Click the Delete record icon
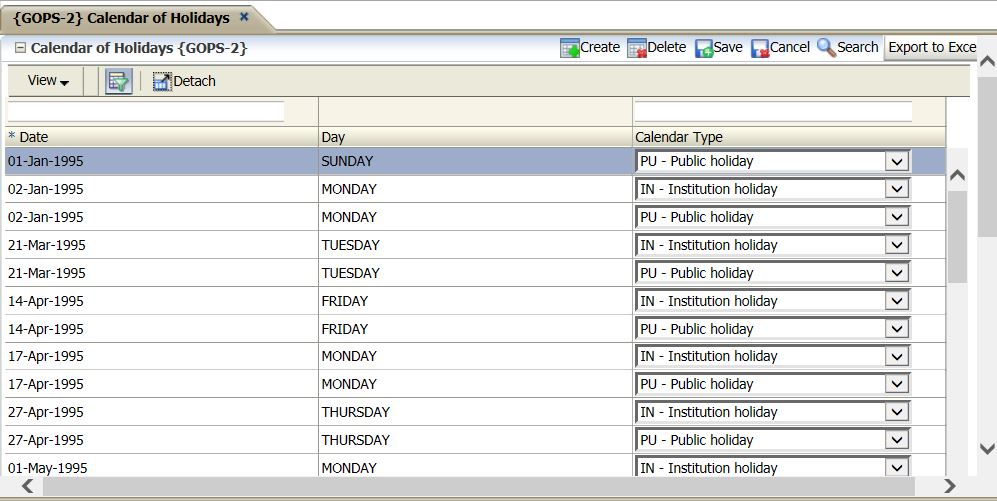Viewport: 997px width, 501px height. pyautogui.click(x=637, y=48)
